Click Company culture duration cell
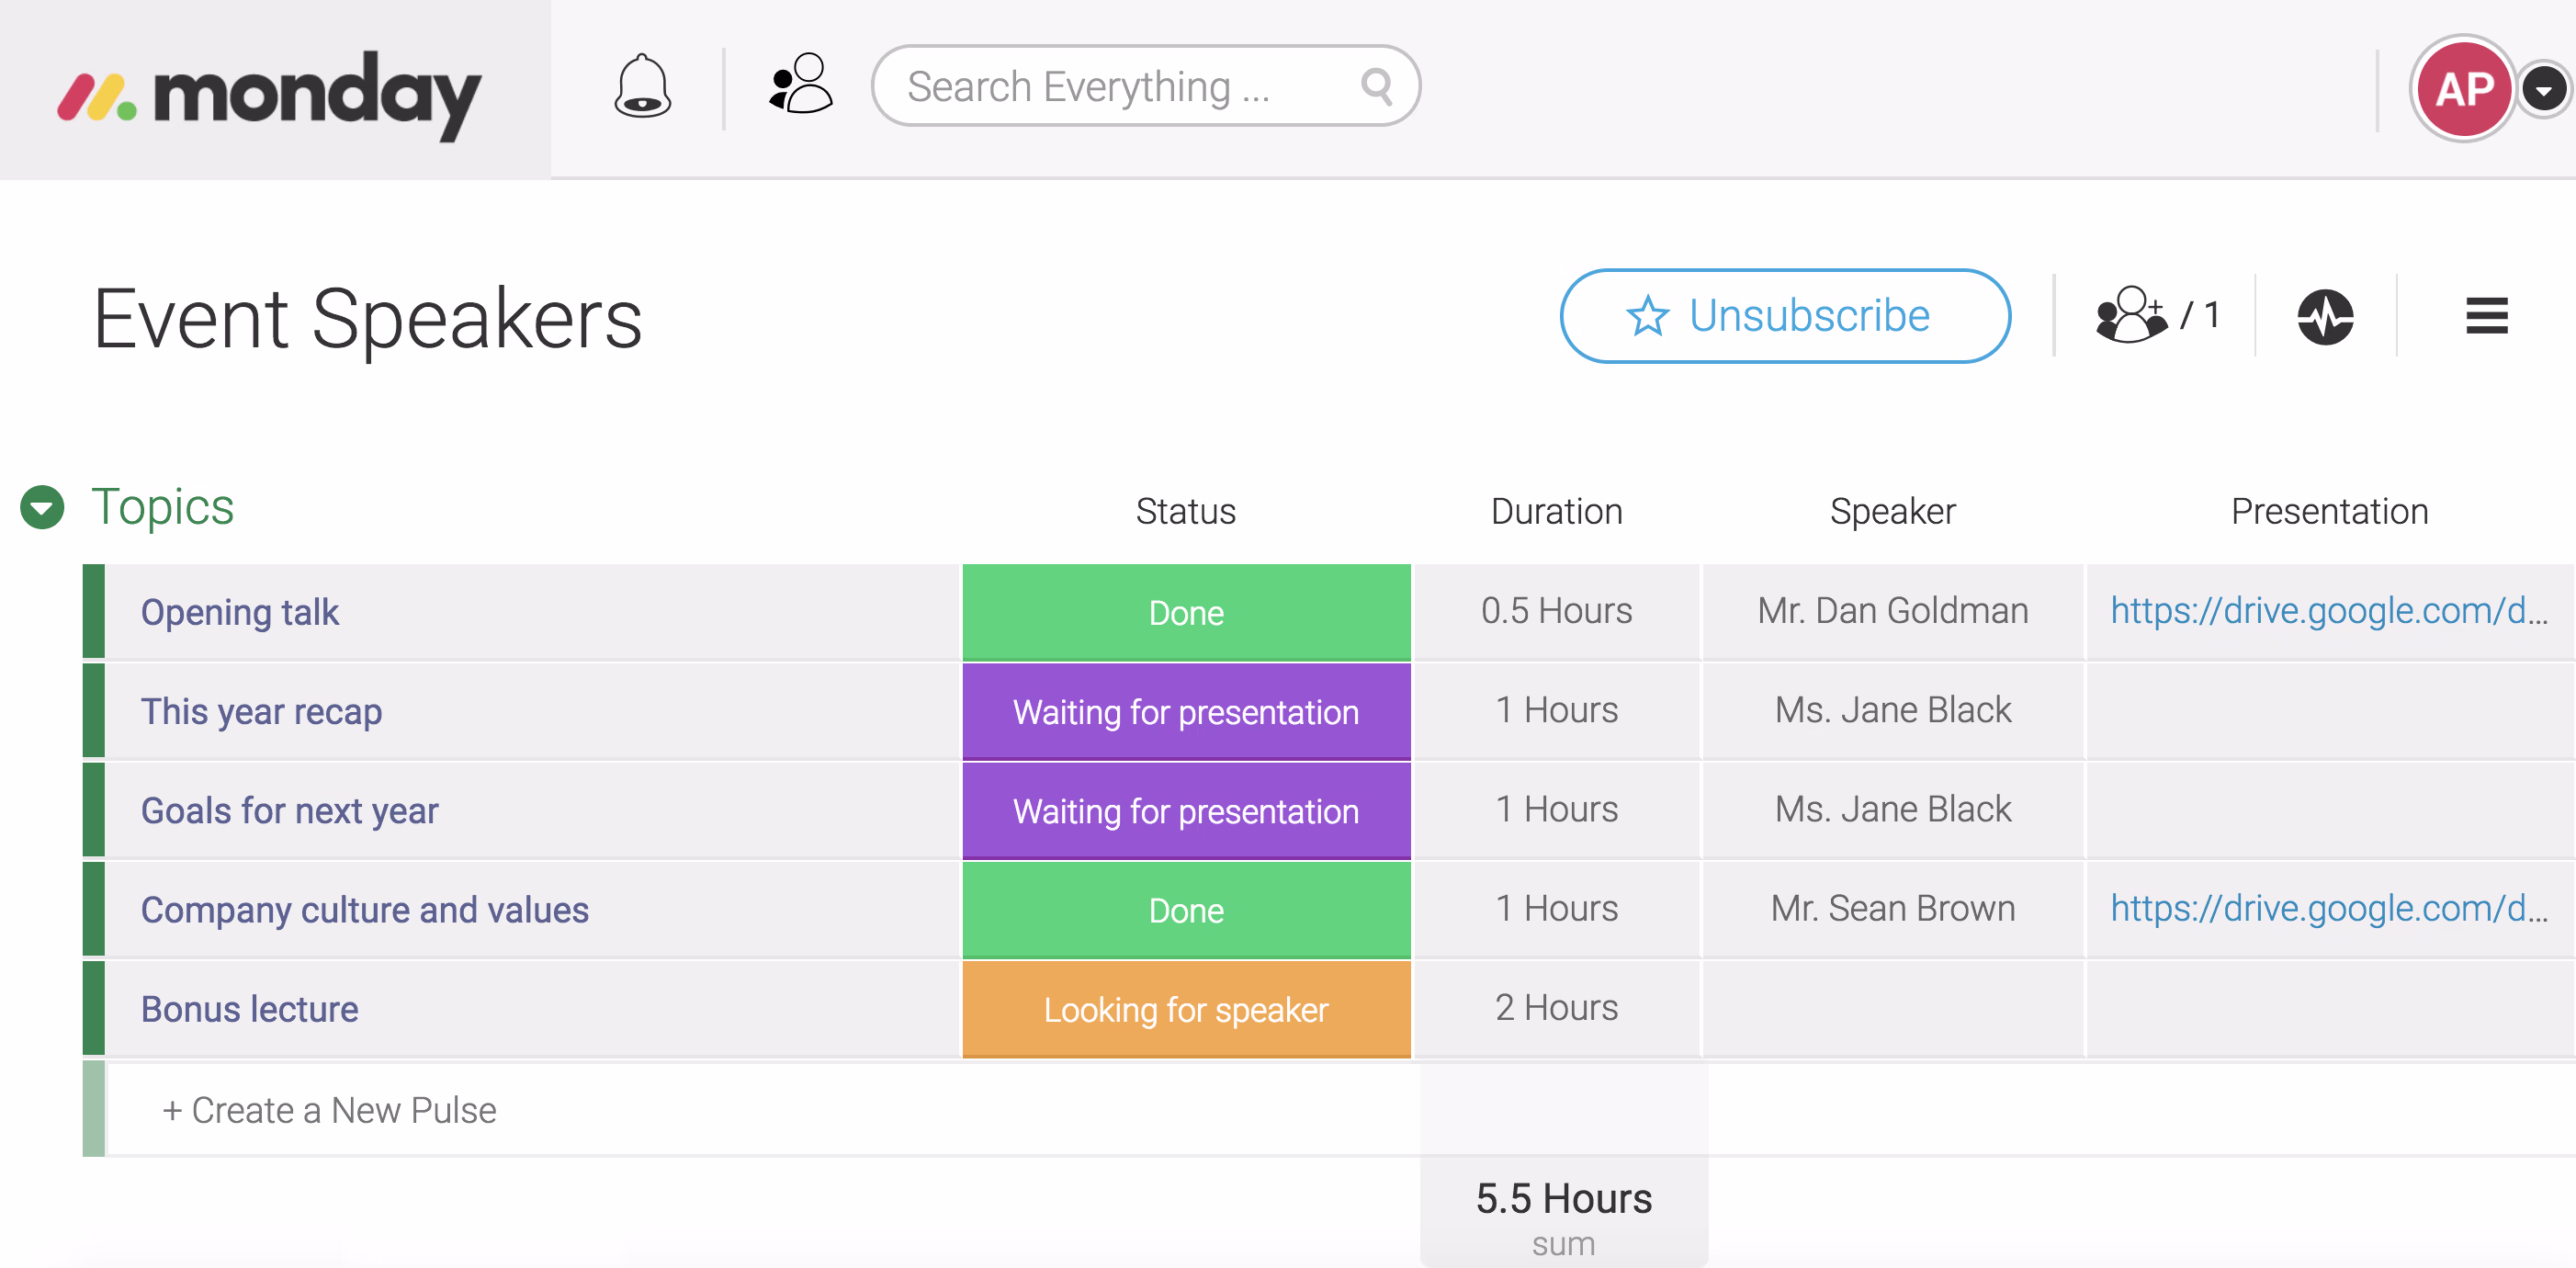This screenshot has width=2576, height=1268. click(1556, 908)
